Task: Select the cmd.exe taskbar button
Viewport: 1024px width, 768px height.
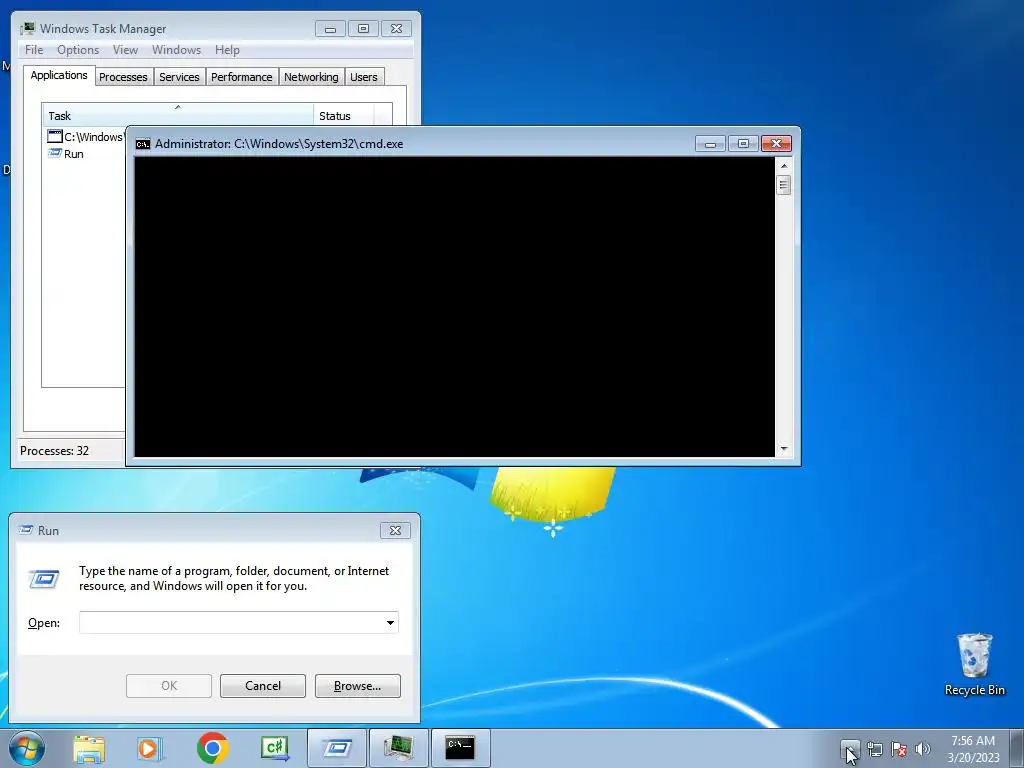Action: tap(460, 748)
